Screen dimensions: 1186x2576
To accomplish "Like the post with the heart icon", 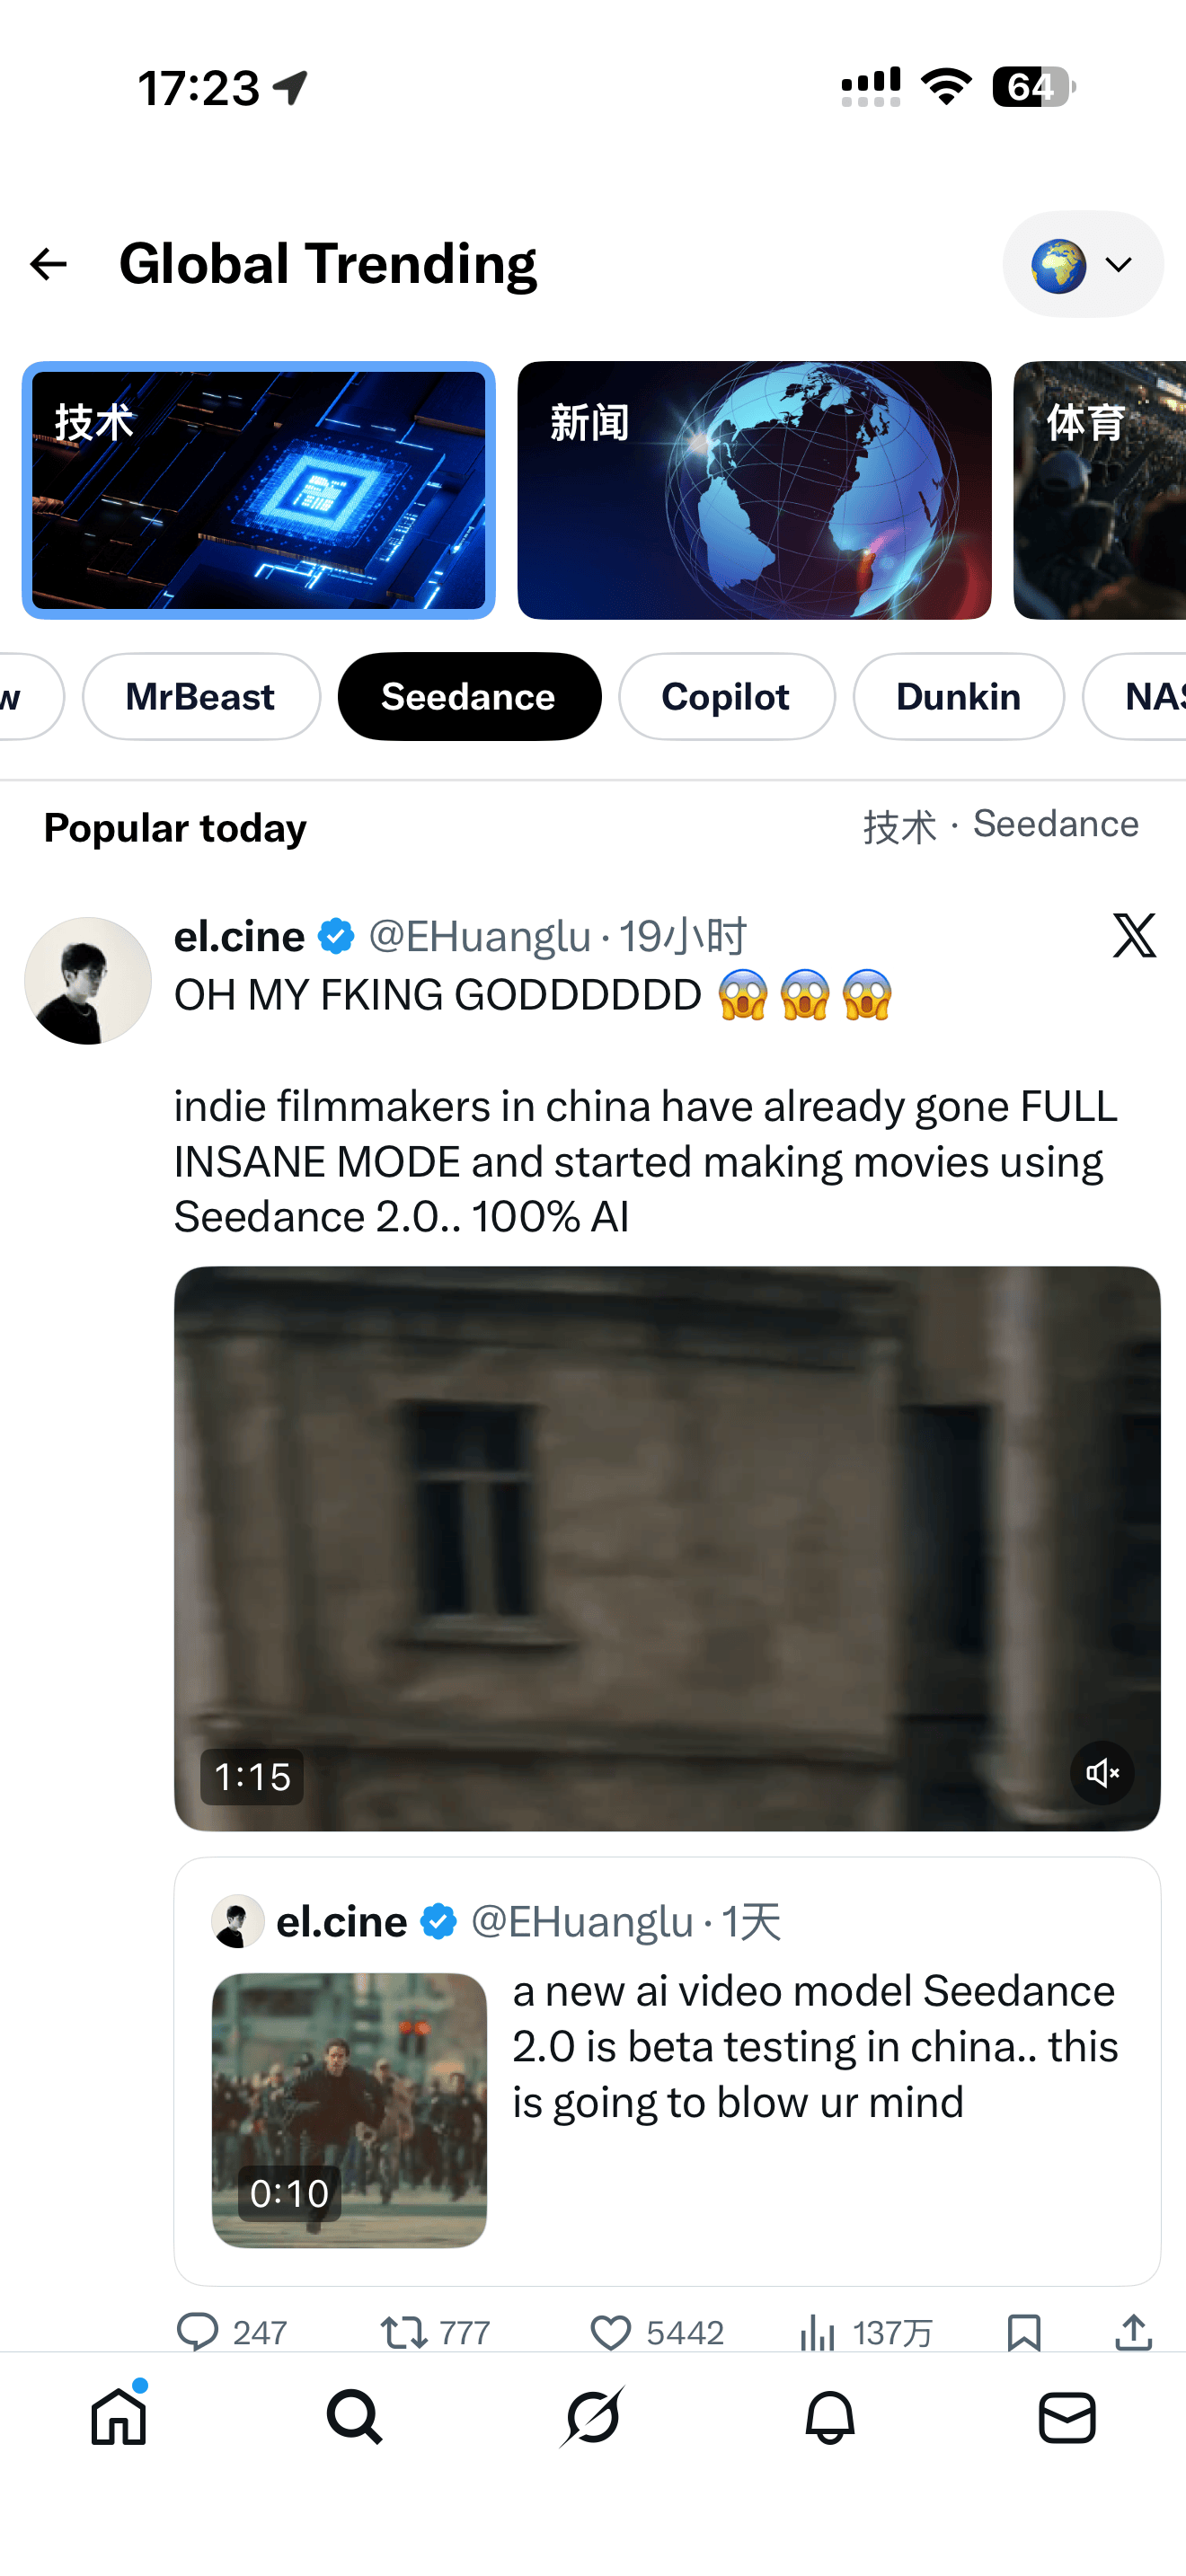I will point(610,2333).
